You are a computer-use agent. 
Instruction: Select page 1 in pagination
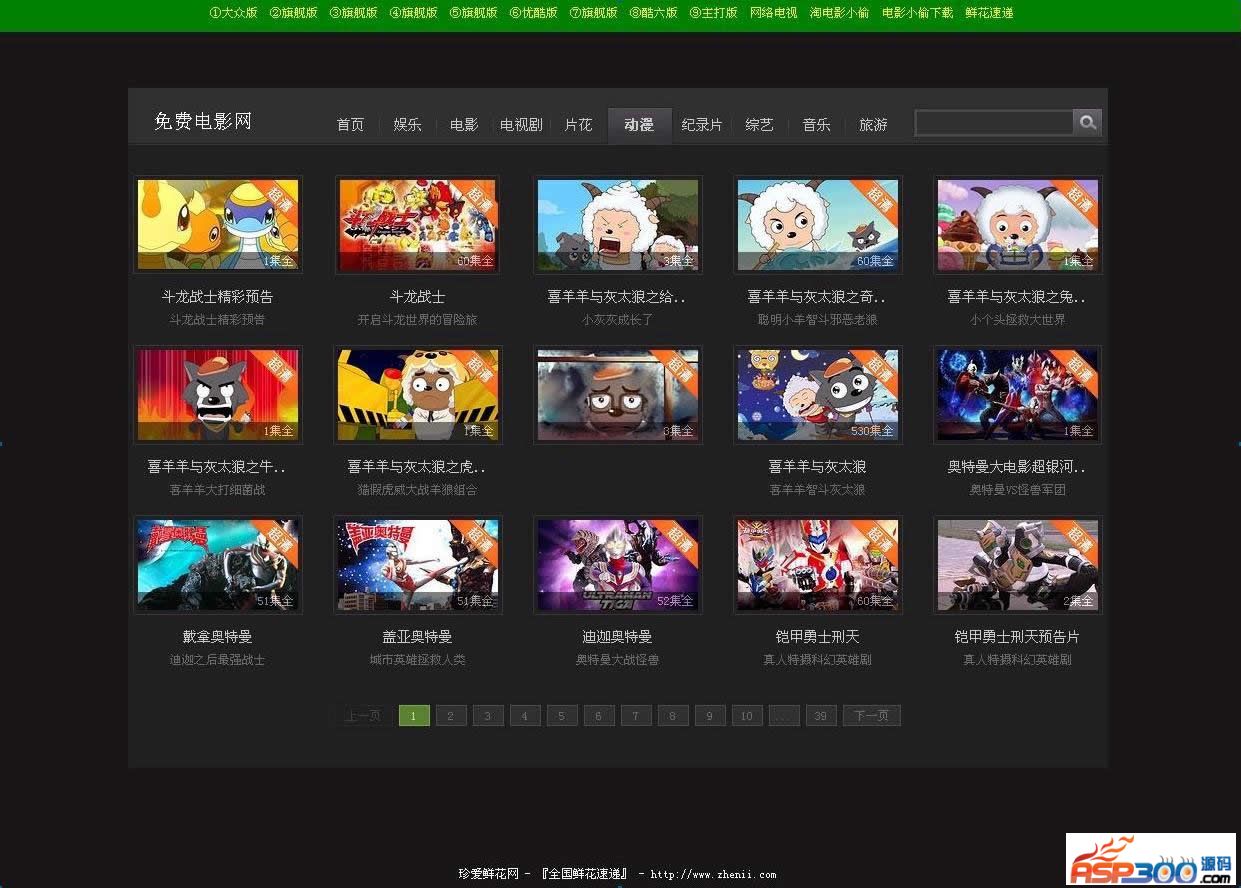tap(414, 716)
